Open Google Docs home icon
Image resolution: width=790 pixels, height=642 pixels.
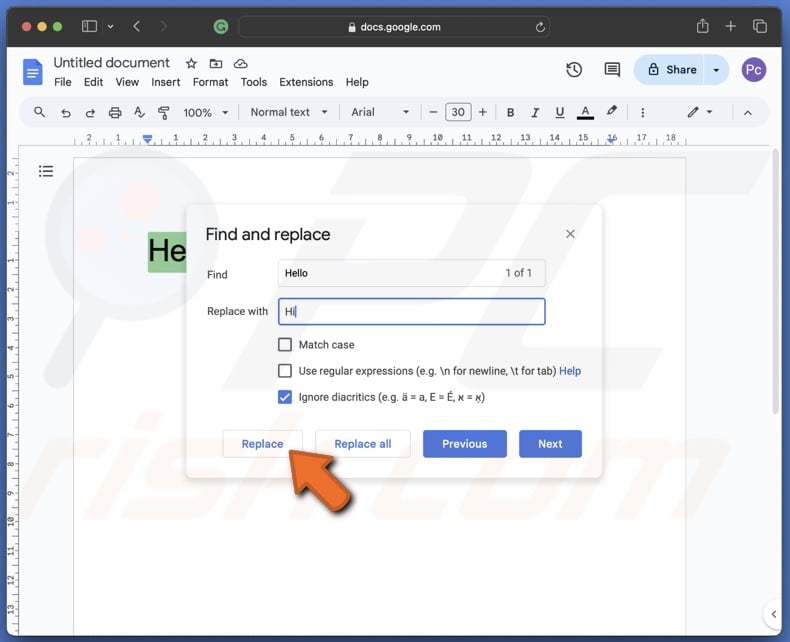(x=33, y=72)
